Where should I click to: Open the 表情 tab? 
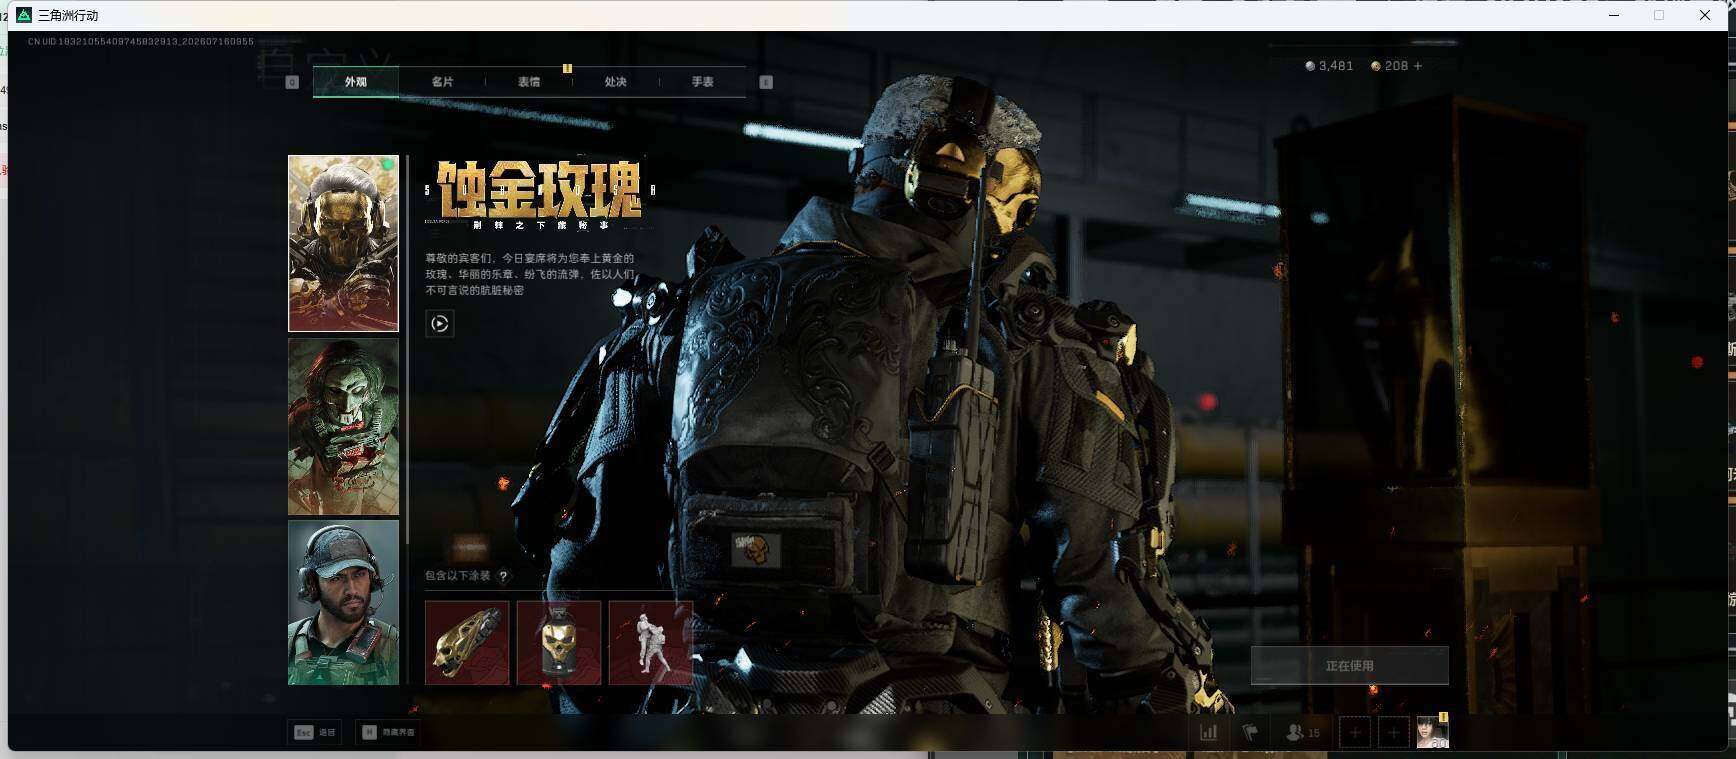[529, 82]
